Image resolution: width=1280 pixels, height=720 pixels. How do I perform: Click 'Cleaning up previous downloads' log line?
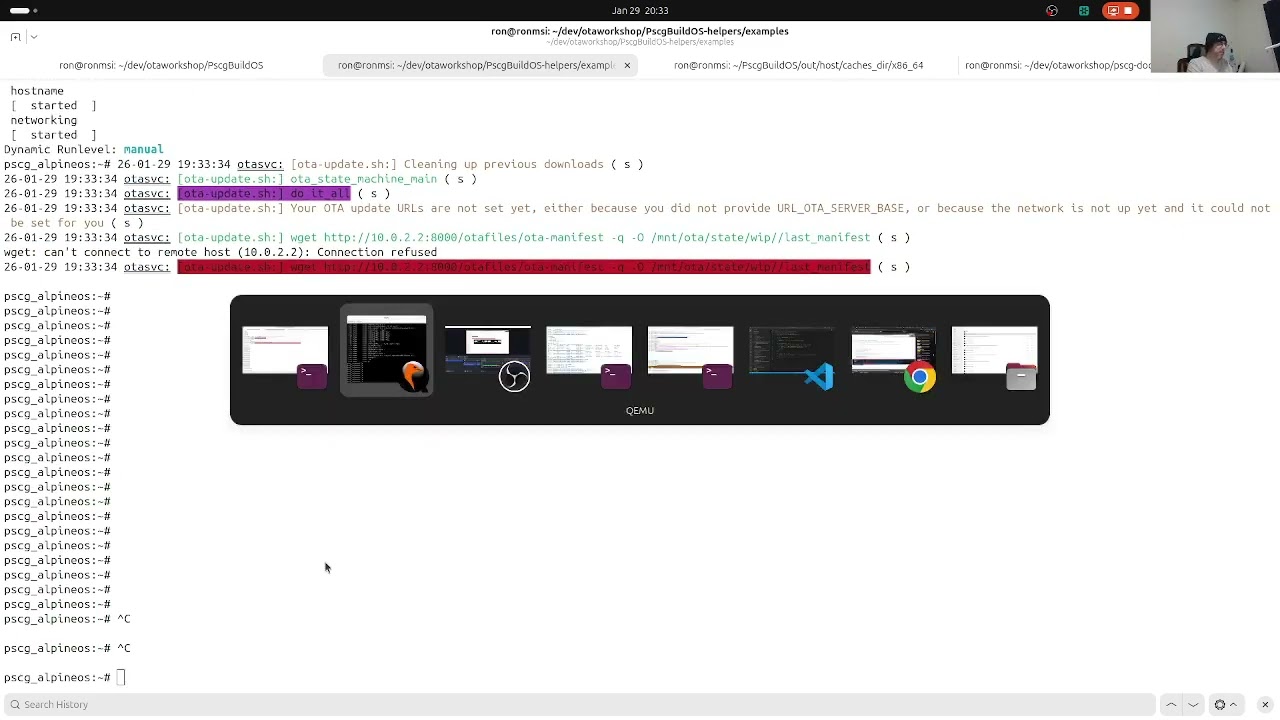(x=503, y=165)
